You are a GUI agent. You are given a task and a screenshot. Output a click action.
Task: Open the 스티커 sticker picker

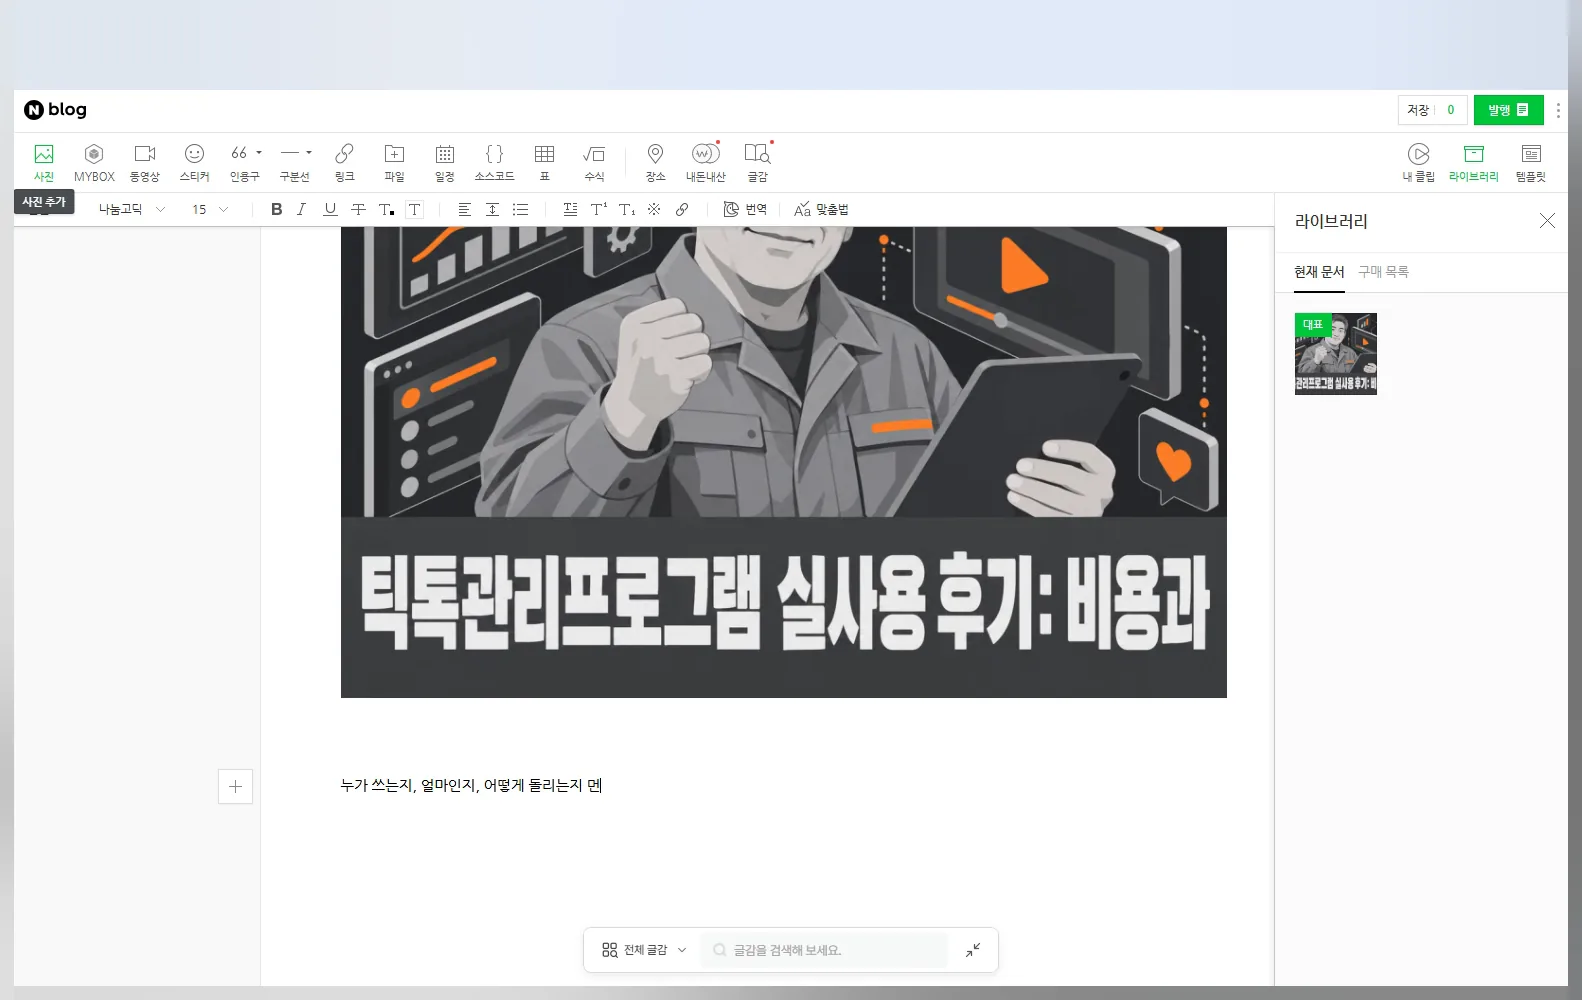pos(195,162)
